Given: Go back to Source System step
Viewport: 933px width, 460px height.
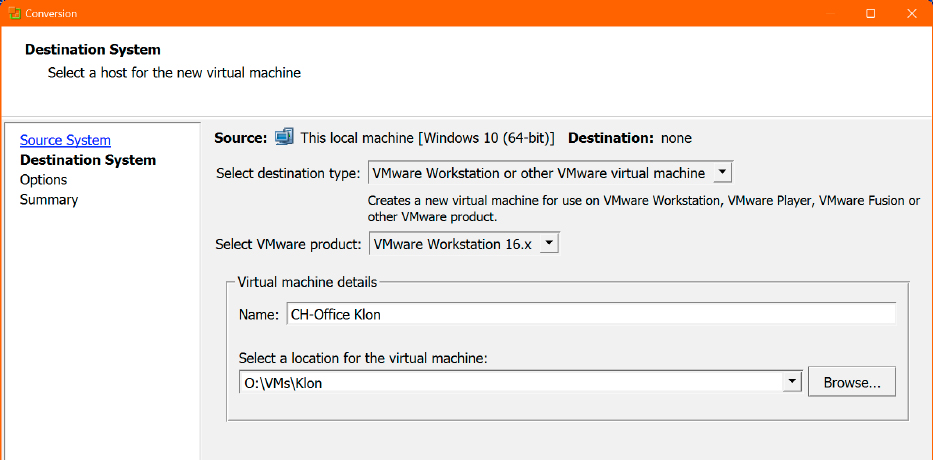Looking at the screenshot, I should click(65, 140).
